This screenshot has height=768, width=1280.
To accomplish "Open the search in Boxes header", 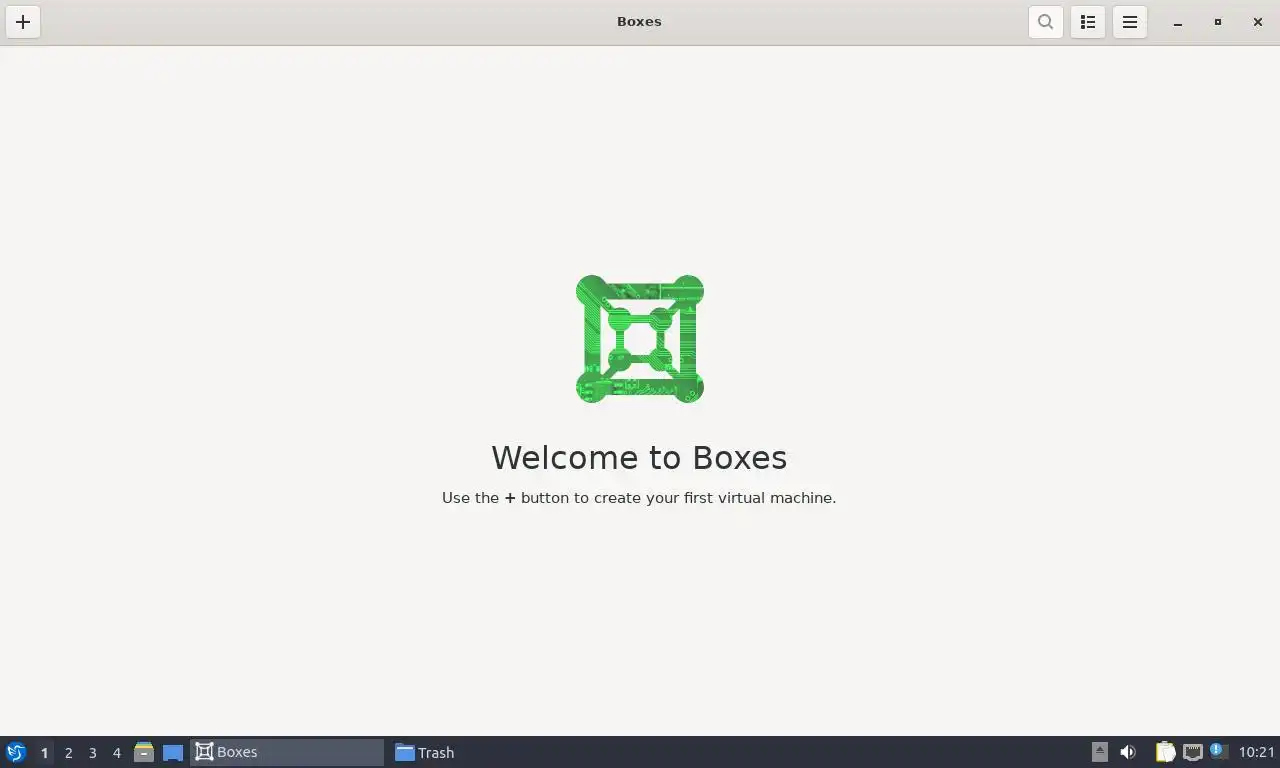I will 1045,22.
